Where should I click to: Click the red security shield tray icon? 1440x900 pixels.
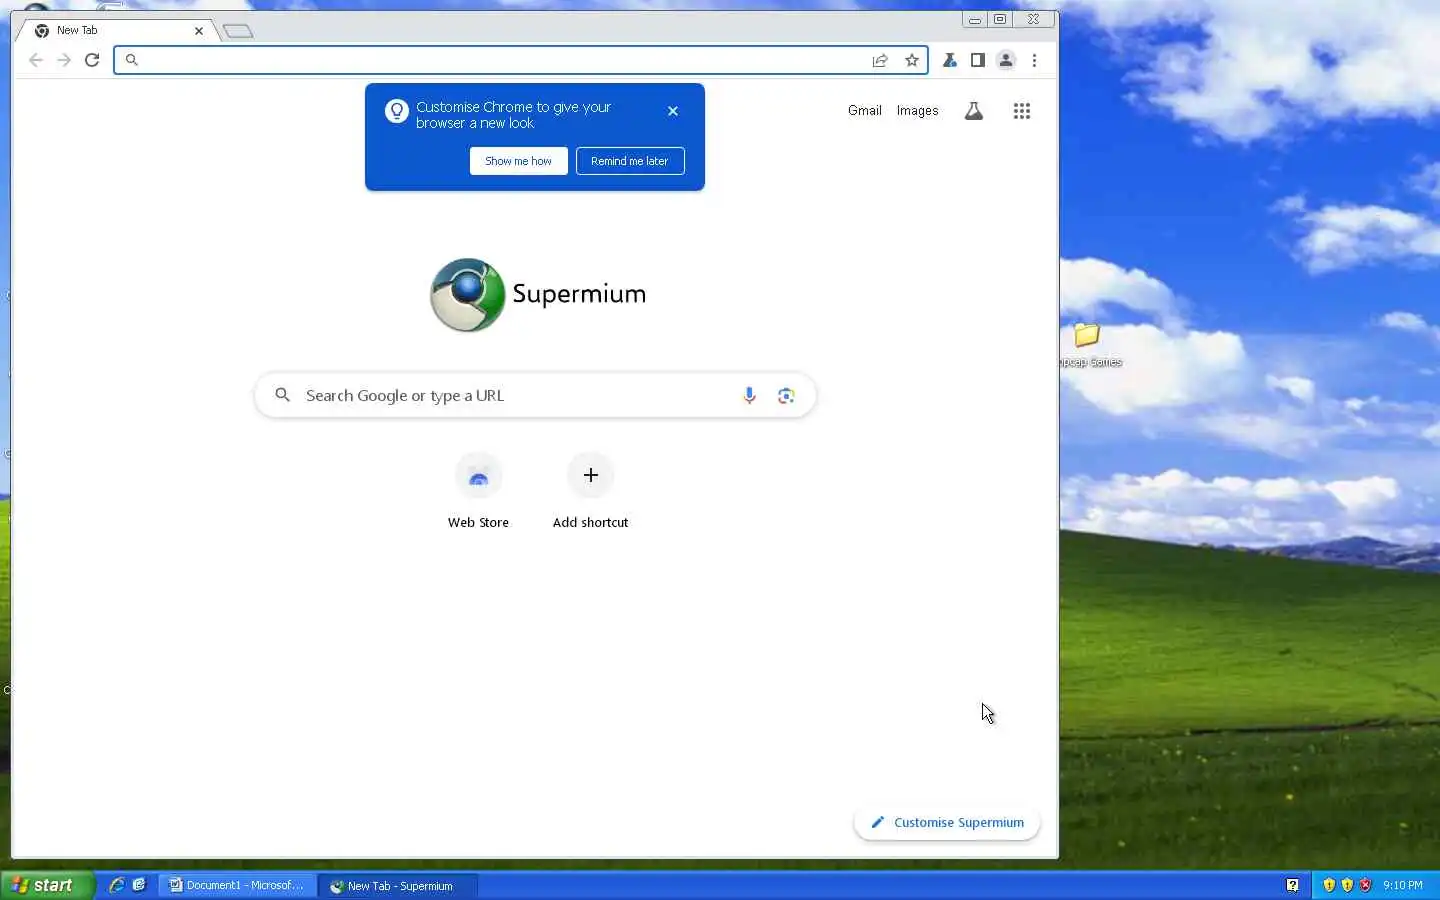[1366, 885]
